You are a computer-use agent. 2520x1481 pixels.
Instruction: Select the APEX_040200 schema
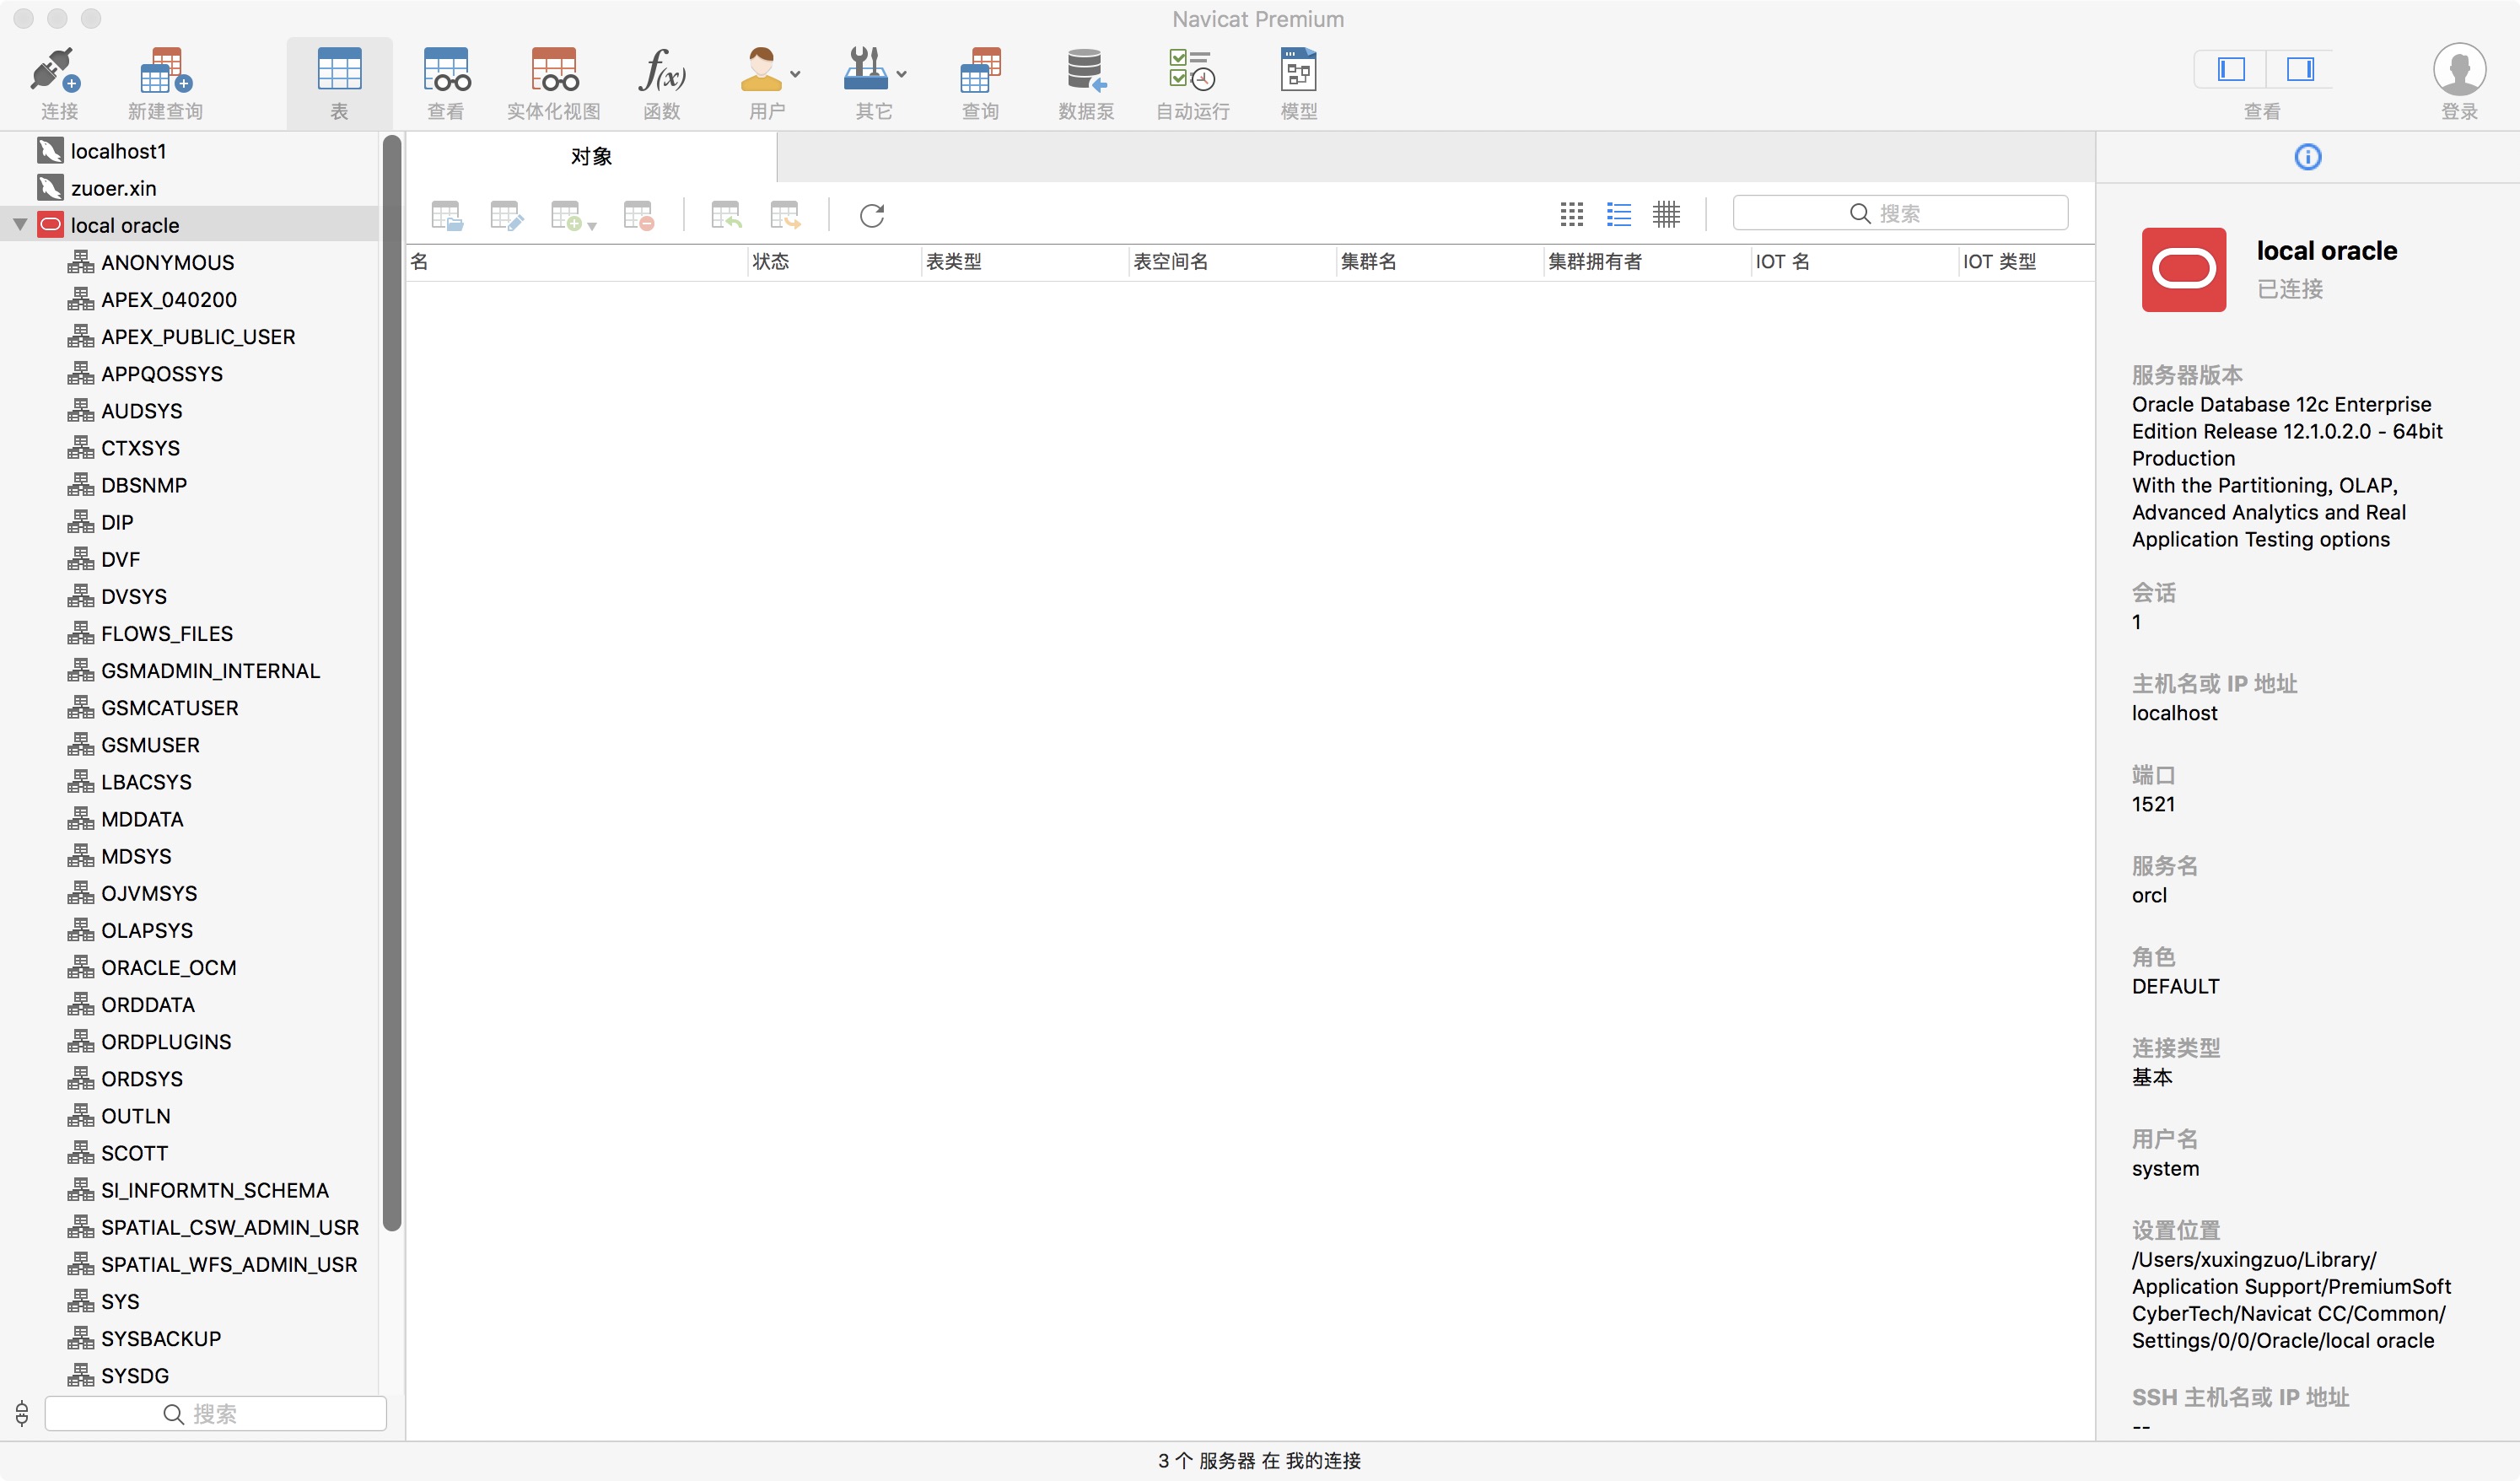(168, 299)
